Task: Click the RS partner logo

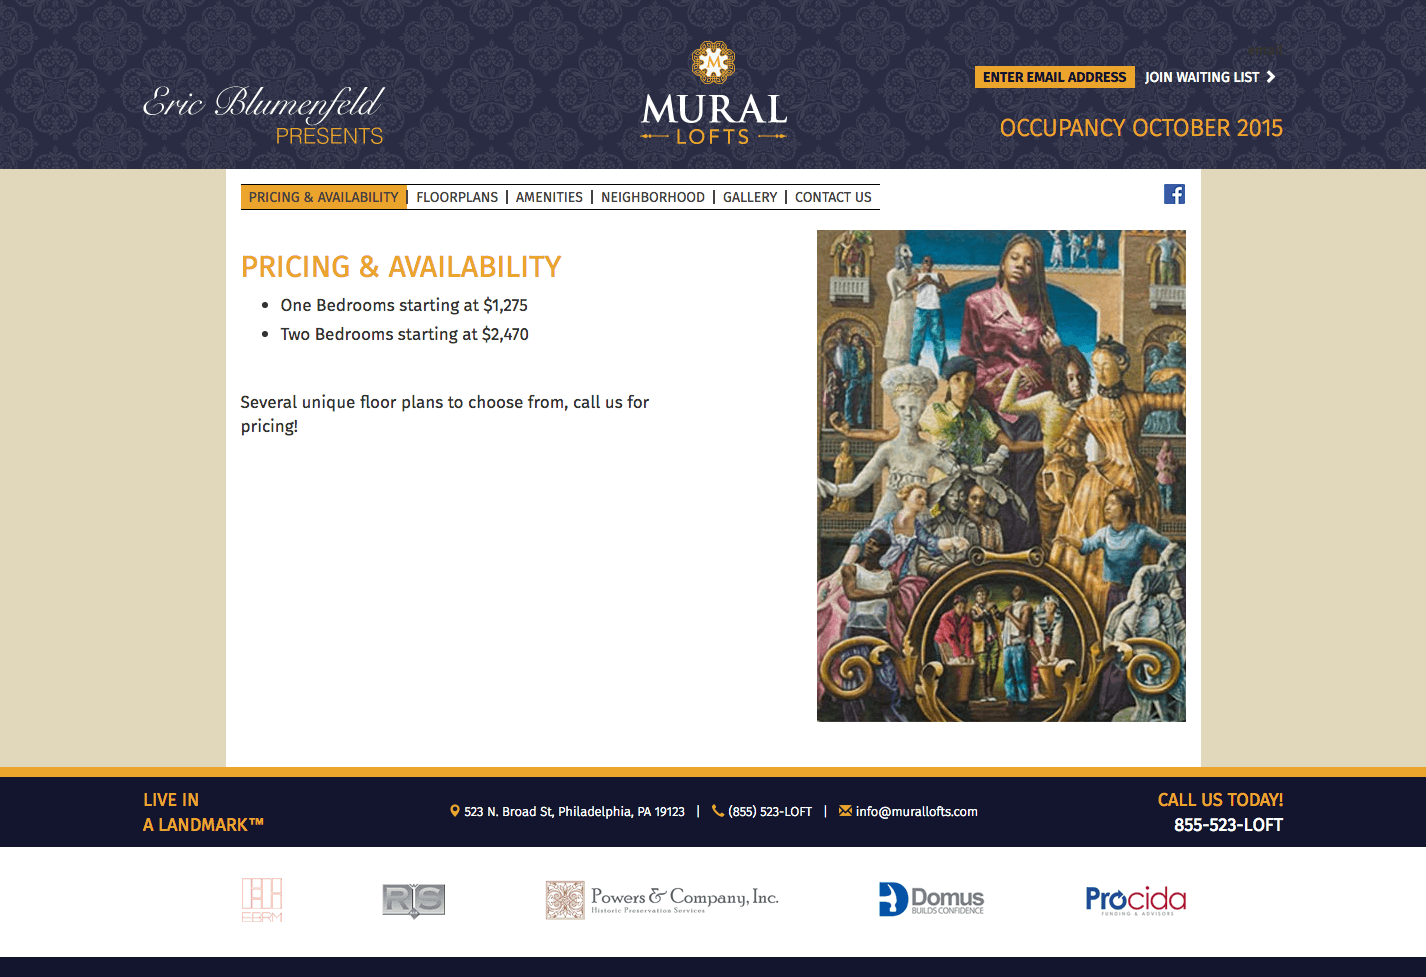Action: tap(413, 900)
